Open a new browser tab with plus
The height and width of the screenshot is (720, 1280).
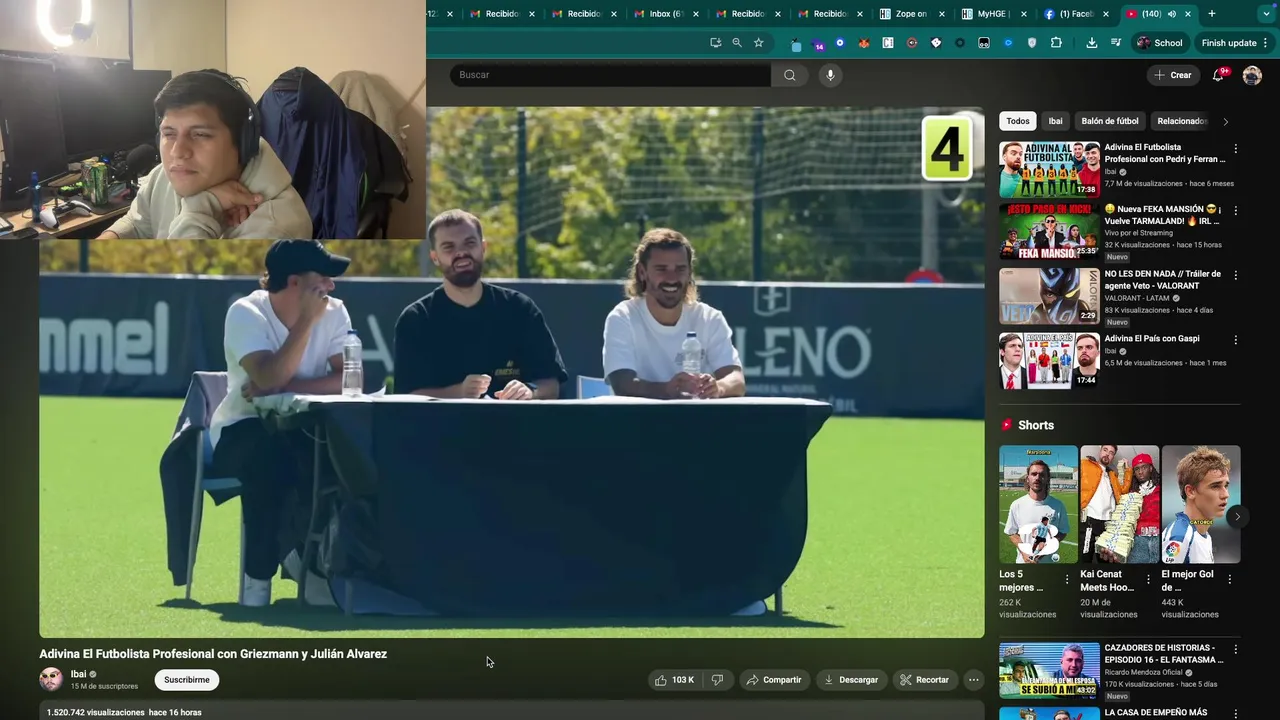(x=1212, y=14)
